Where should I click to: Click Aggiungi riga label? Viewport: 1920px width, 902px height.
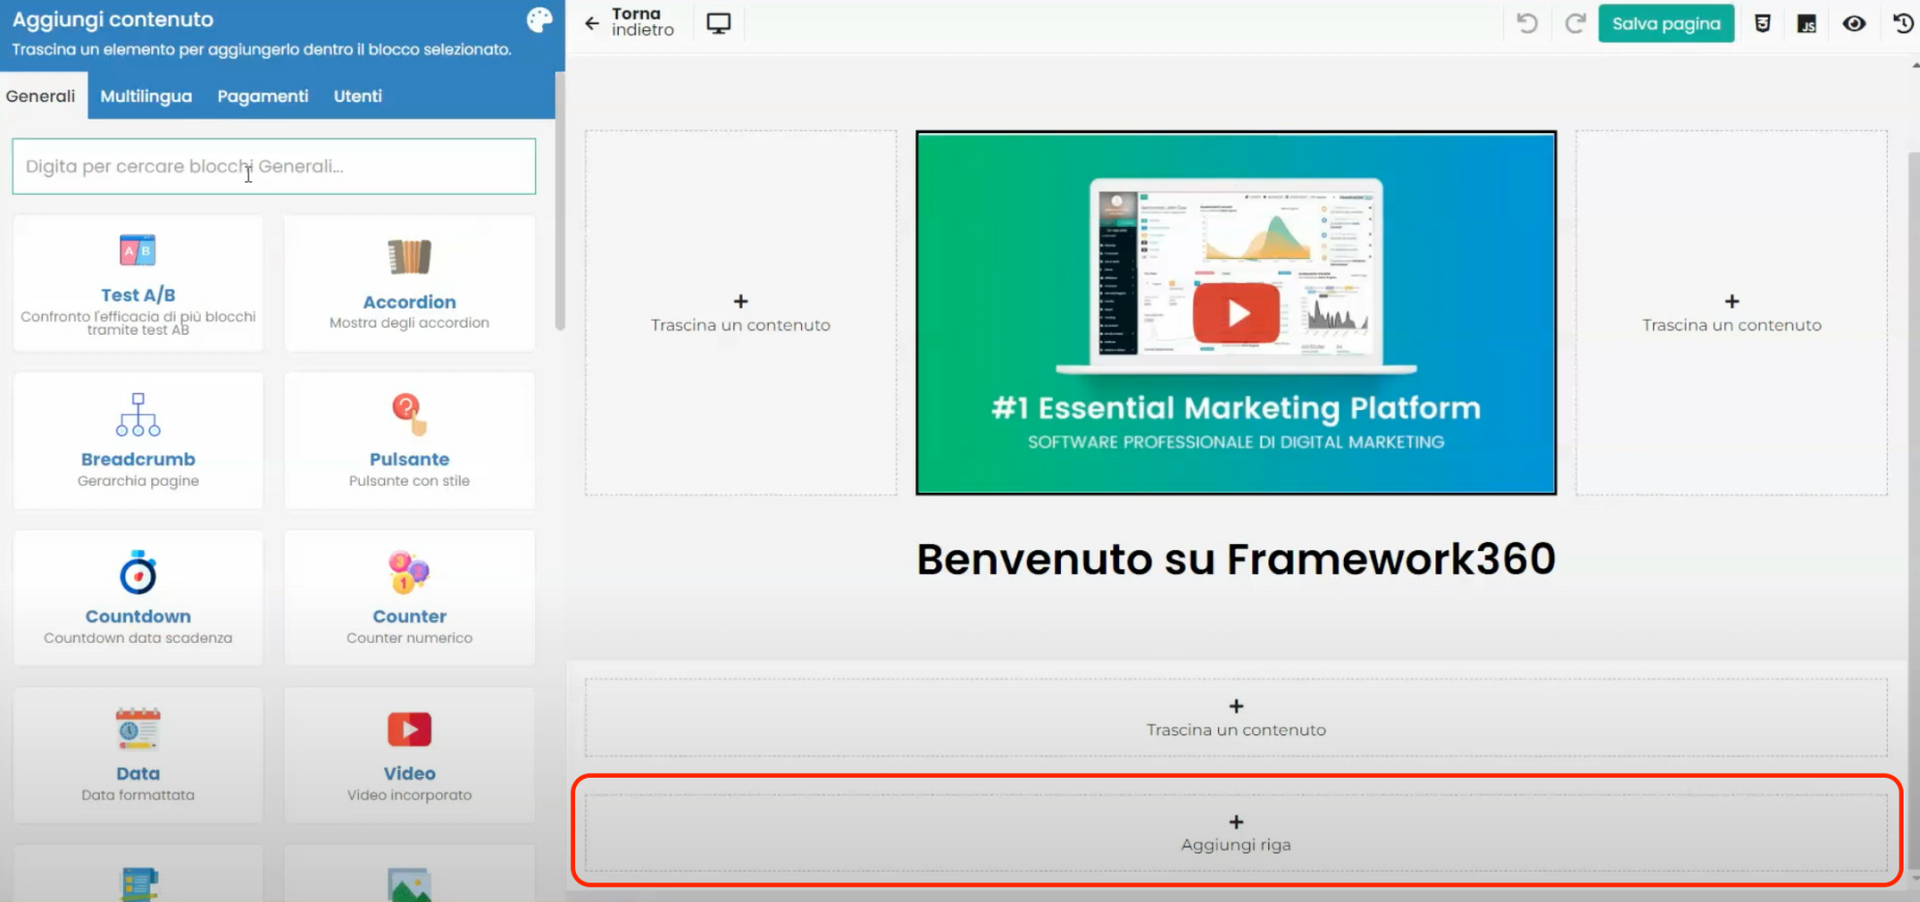point(1236,845)
